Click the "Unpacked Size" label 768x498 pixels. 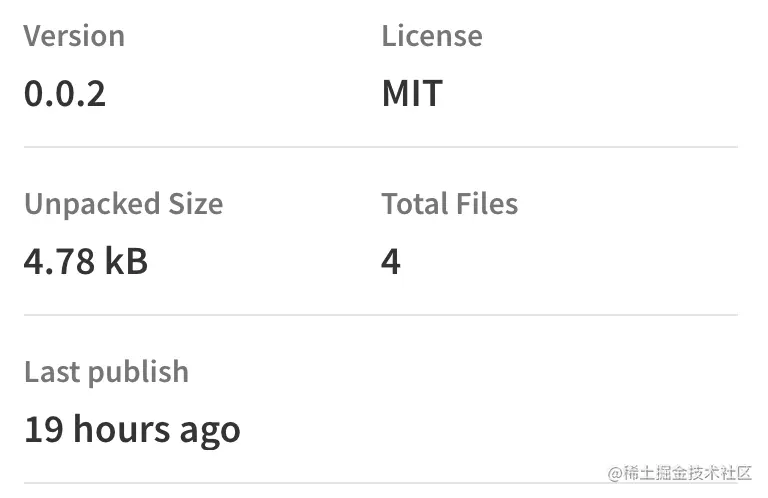(123, 204)
